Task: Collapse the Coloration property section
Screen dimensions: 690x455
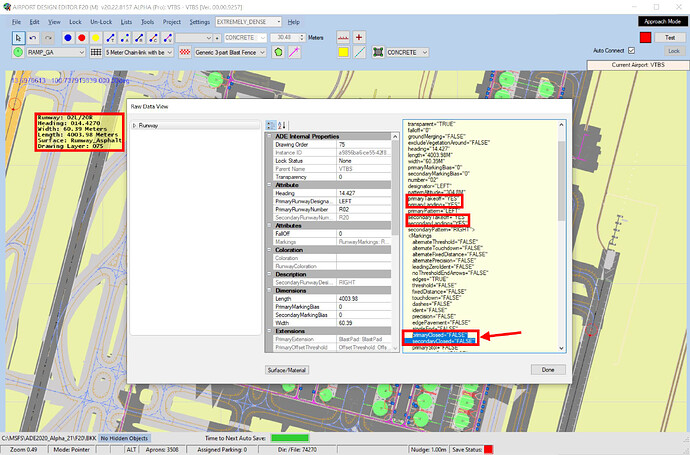Action: pos(269,250)
